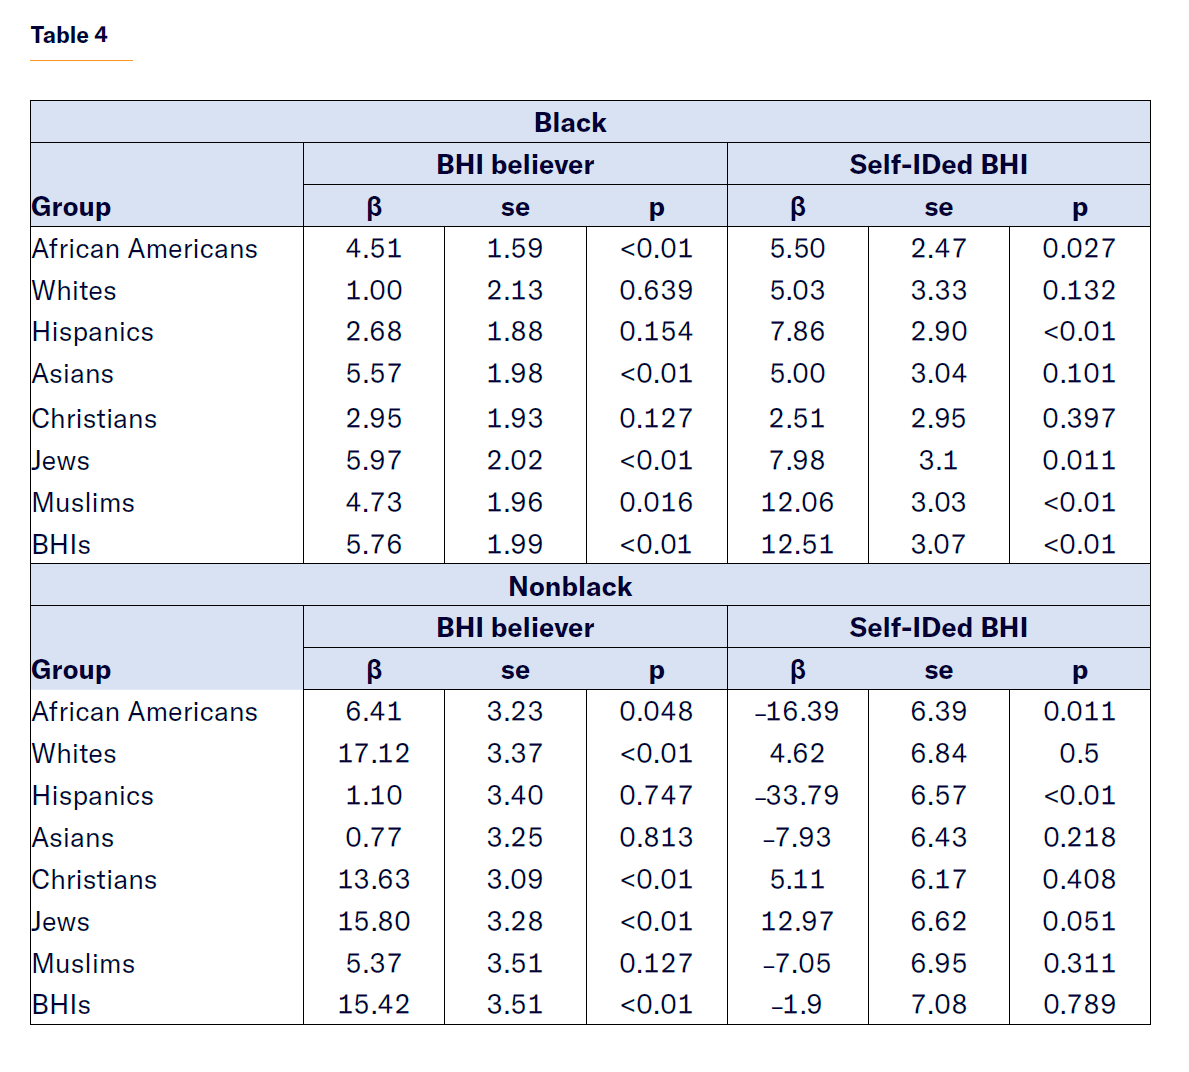Image resolution: width=1189 pixels, height=1072 pixels.
Task: Click the p-value cell 0.639
Action: pyautogui.click(x=656, y=291)
